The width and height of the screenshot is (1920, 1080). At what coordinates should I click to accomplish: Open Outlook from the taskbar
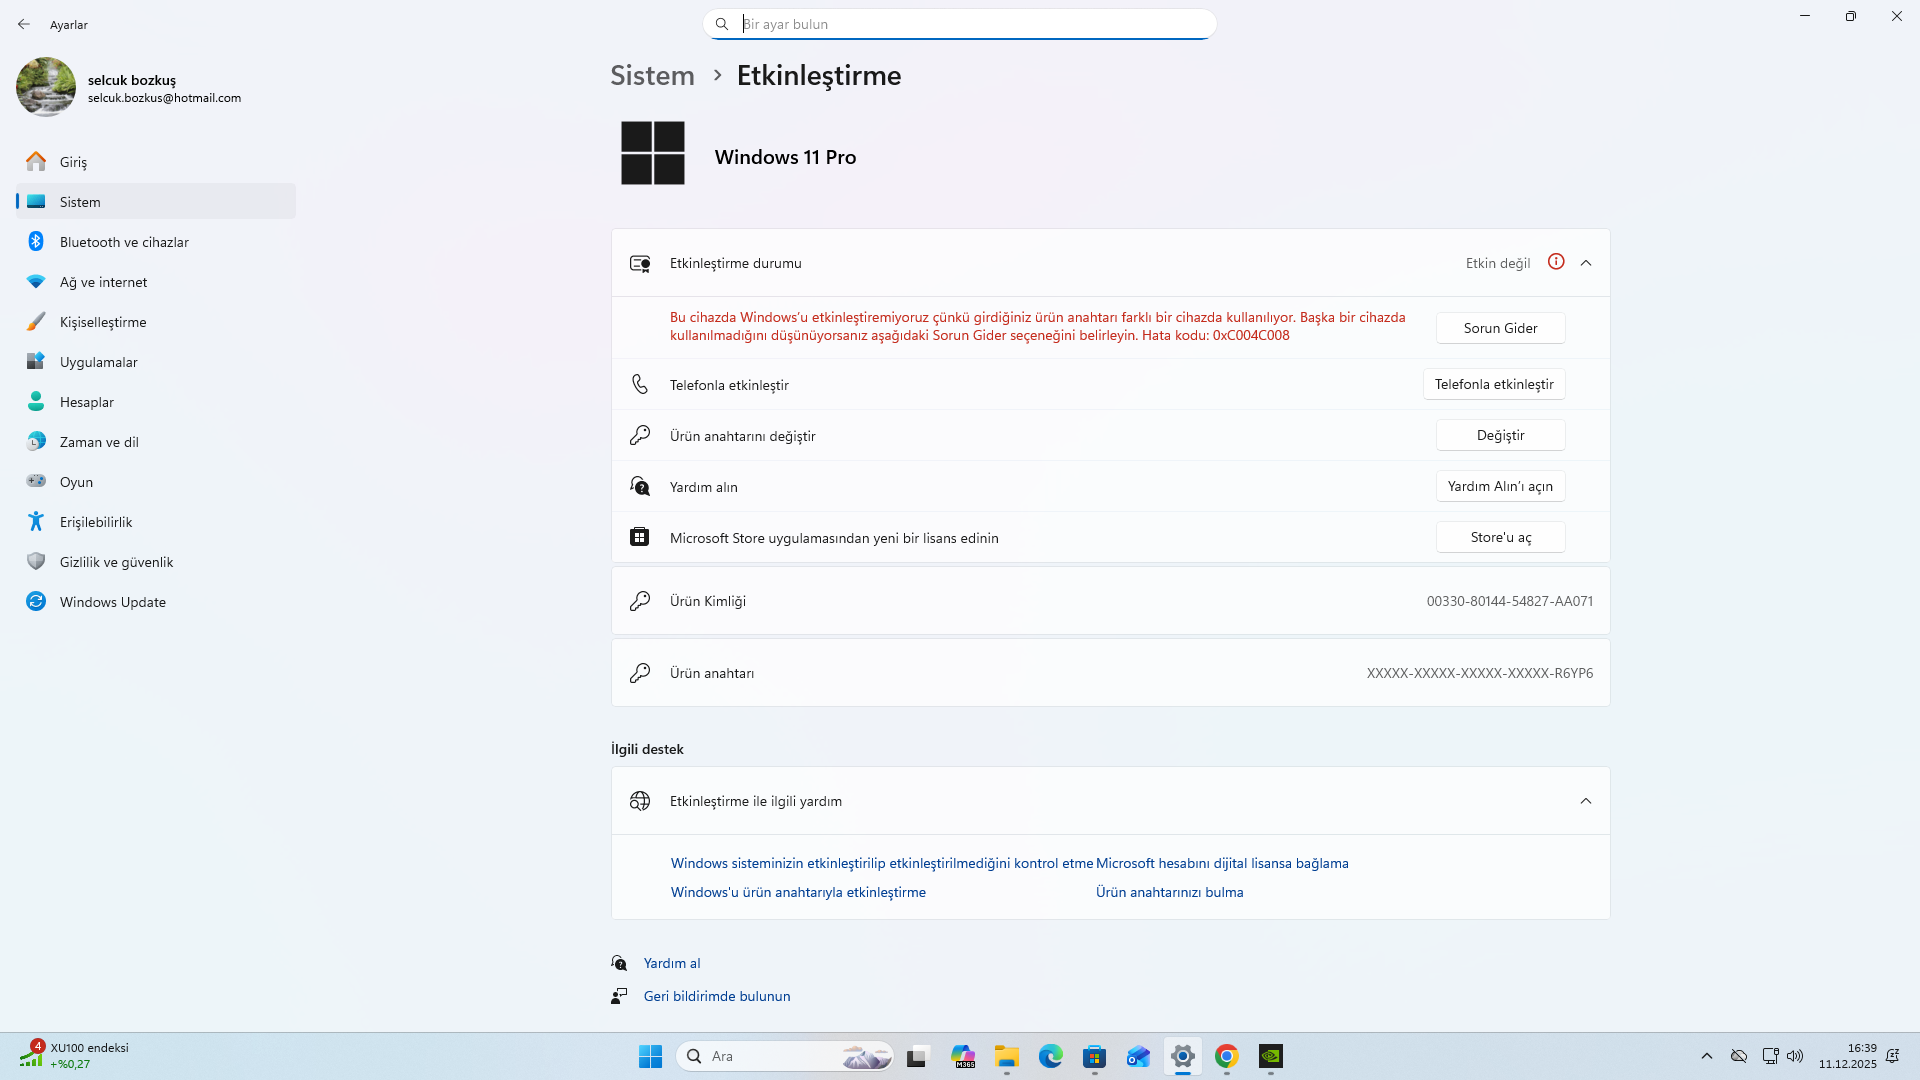[x=1139, y=1056]
